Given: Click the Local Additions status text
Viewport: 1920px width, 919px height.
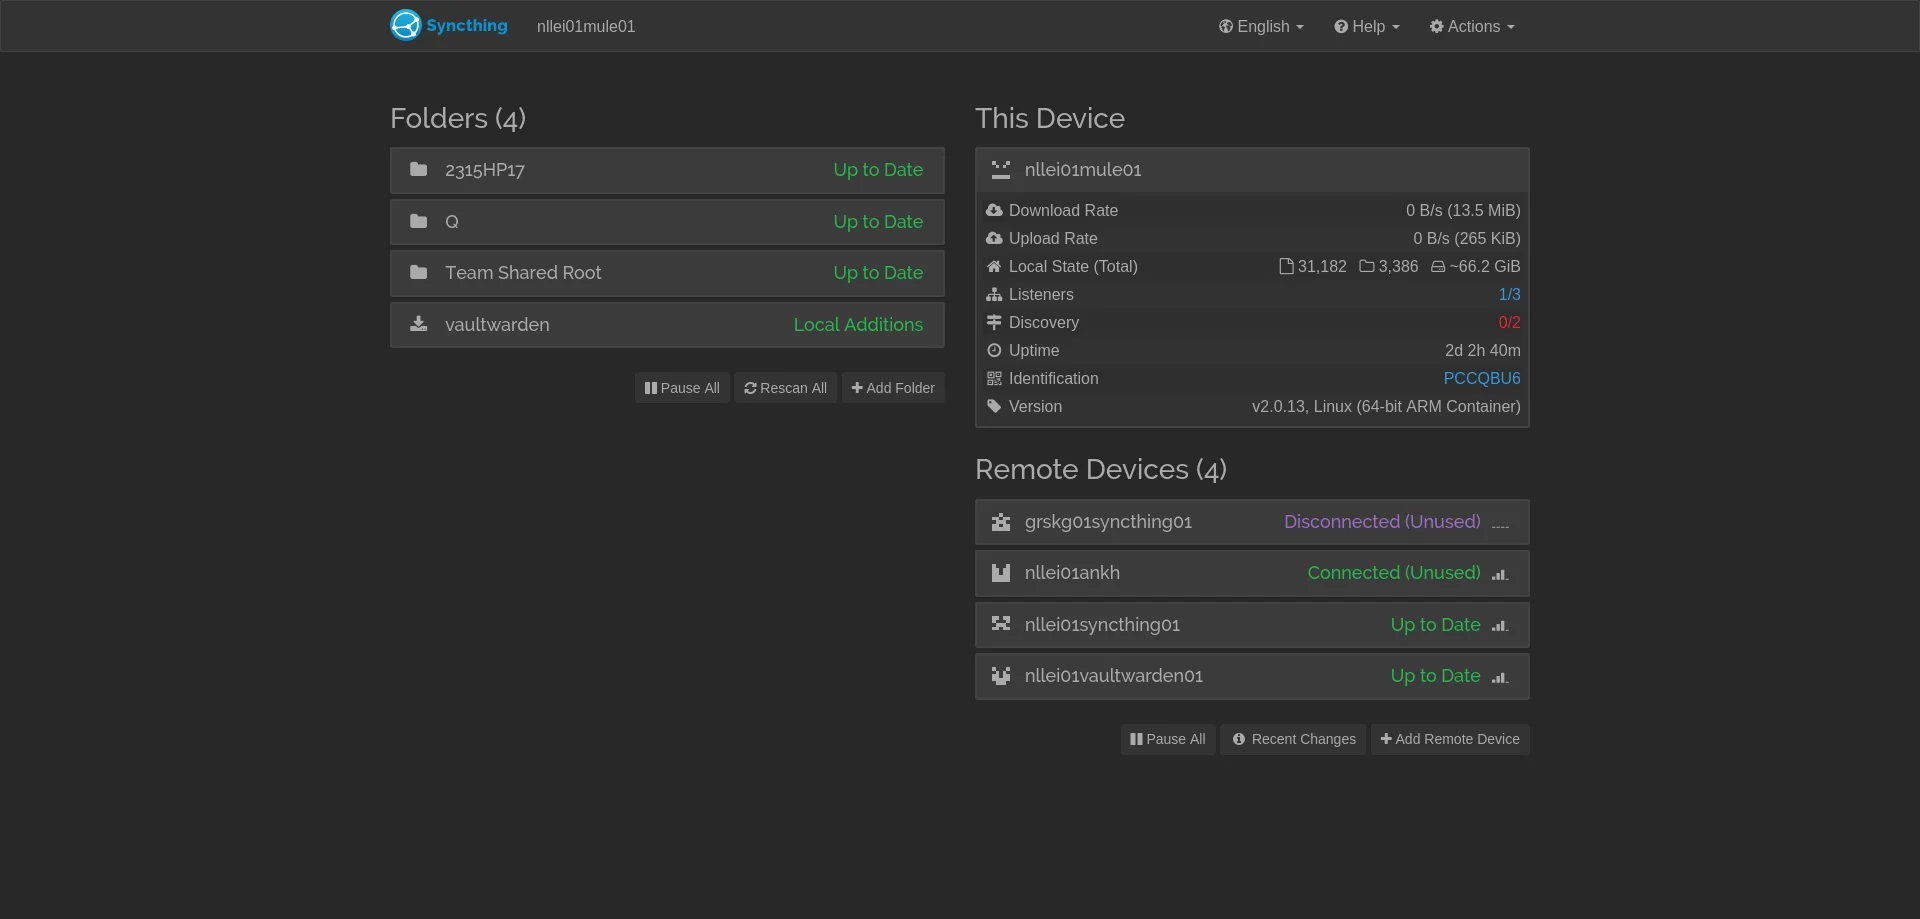Looking at the screenshot, I should pos(858,325).
